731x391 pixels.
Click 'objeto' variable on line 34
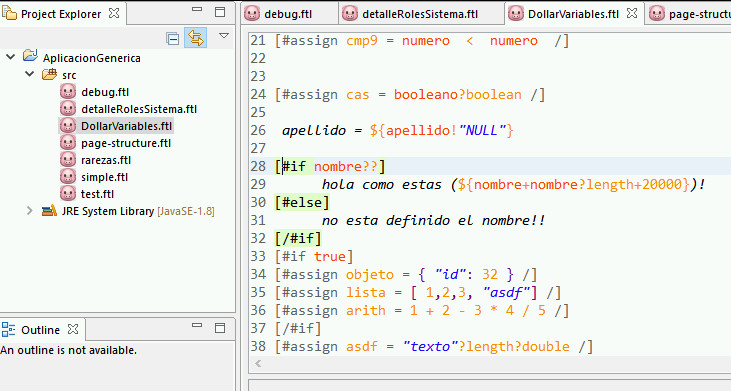click(370, 274)
